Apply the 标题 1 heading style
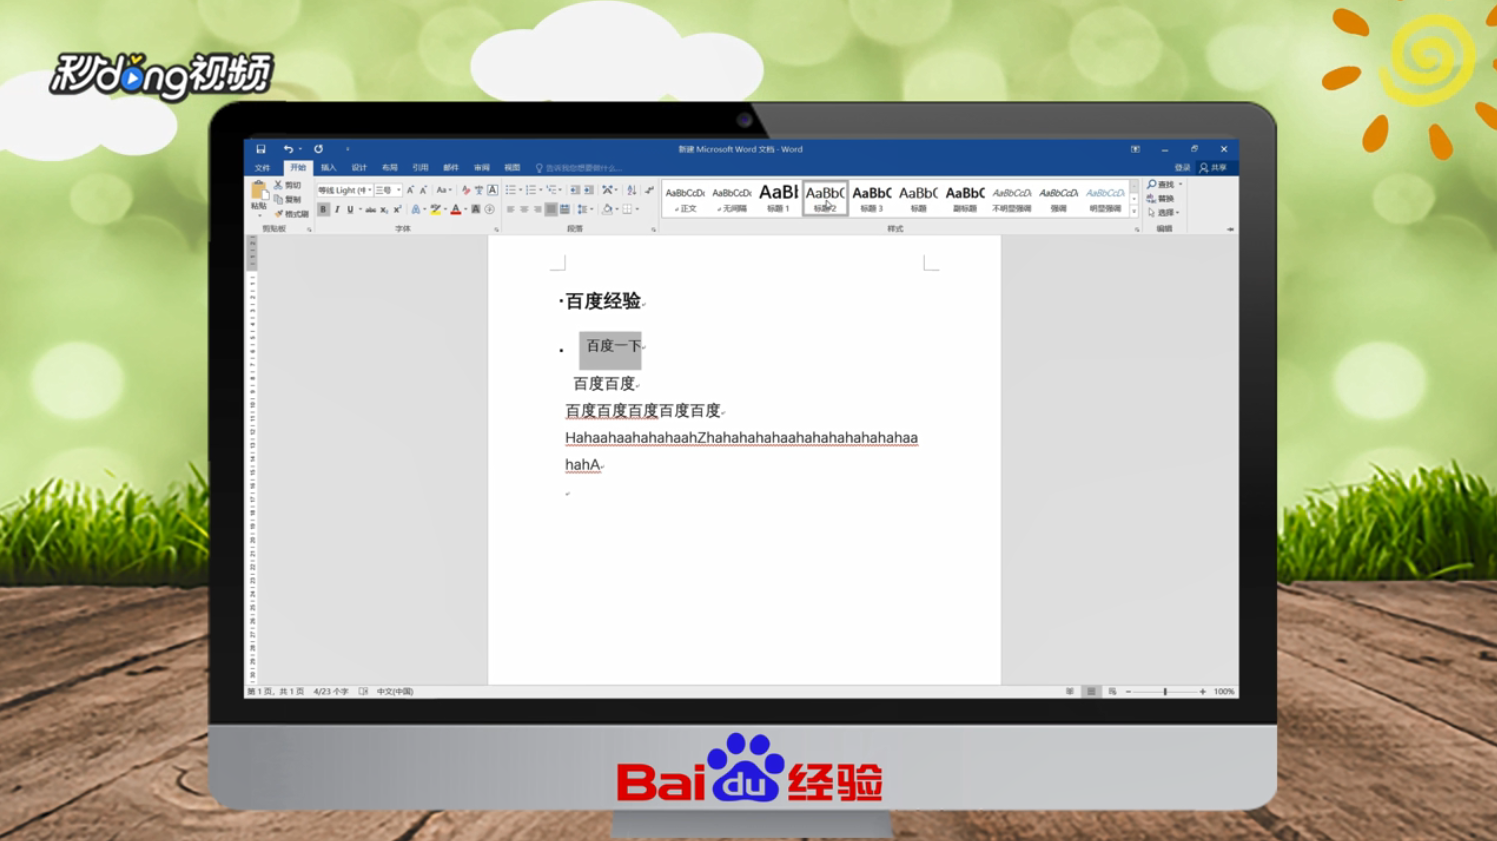The image size is (1497, 841). click(x=778, y=198)
